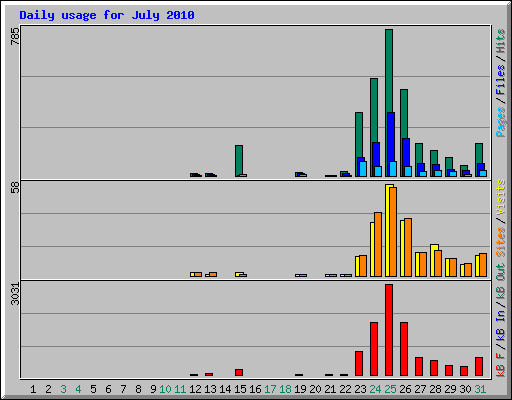Click day 7 on the x-axis
512x400 pixels.
123,389
